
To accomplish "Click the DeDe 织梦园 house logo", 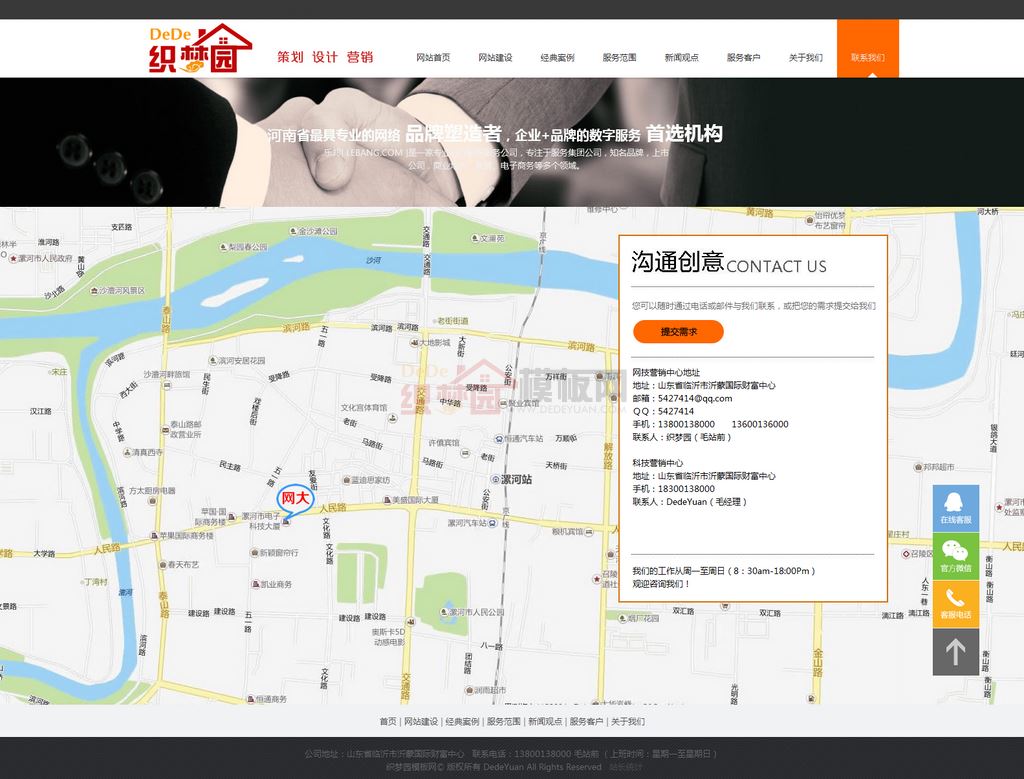I will click(200, 48).
